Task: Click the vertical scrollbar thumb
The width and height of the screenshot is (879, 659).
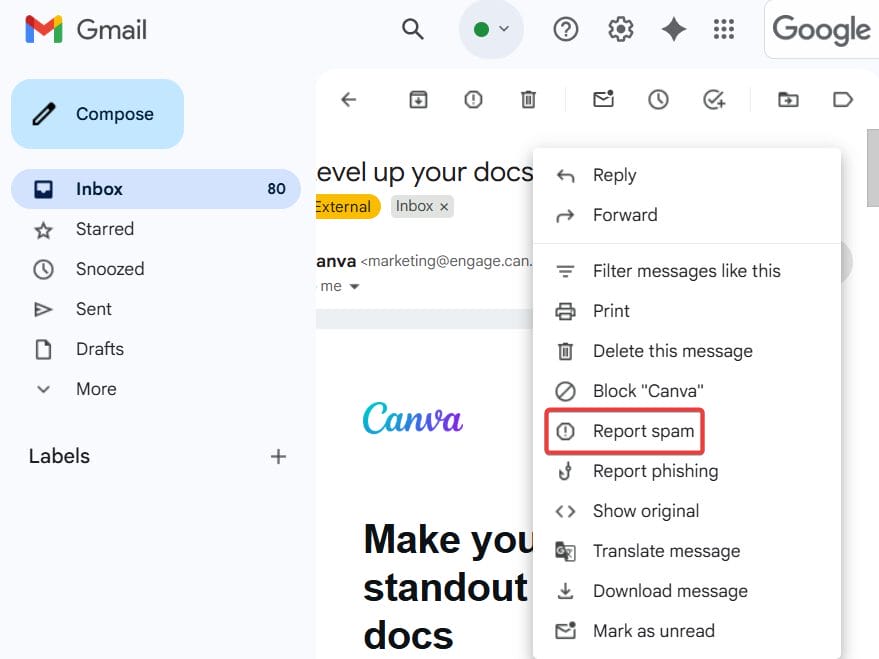Action: (873, 168)
